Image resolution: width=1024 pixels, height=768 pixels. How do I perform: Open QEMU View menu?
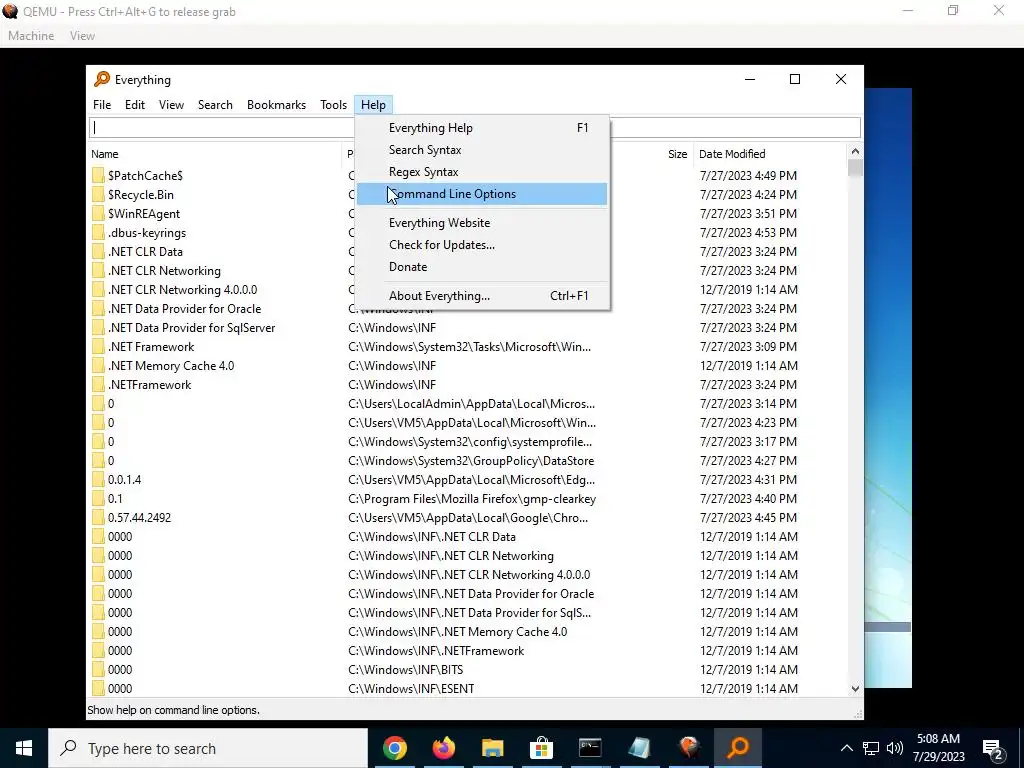(x=82, y=36)
